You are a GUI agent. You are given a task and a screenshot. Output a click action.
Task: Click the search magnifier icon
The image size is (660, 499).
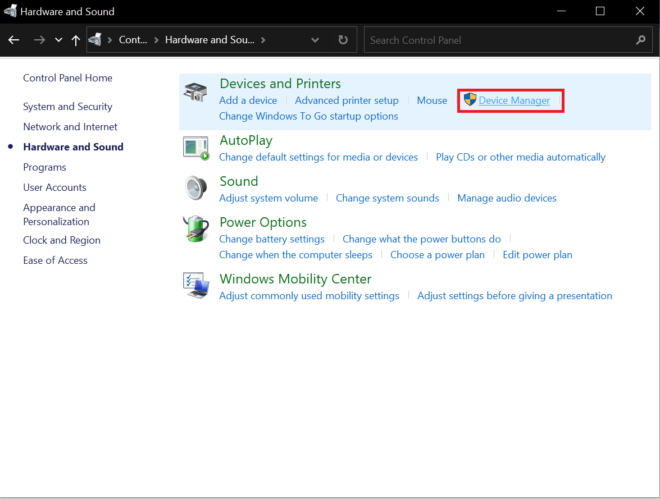[641, 40]
